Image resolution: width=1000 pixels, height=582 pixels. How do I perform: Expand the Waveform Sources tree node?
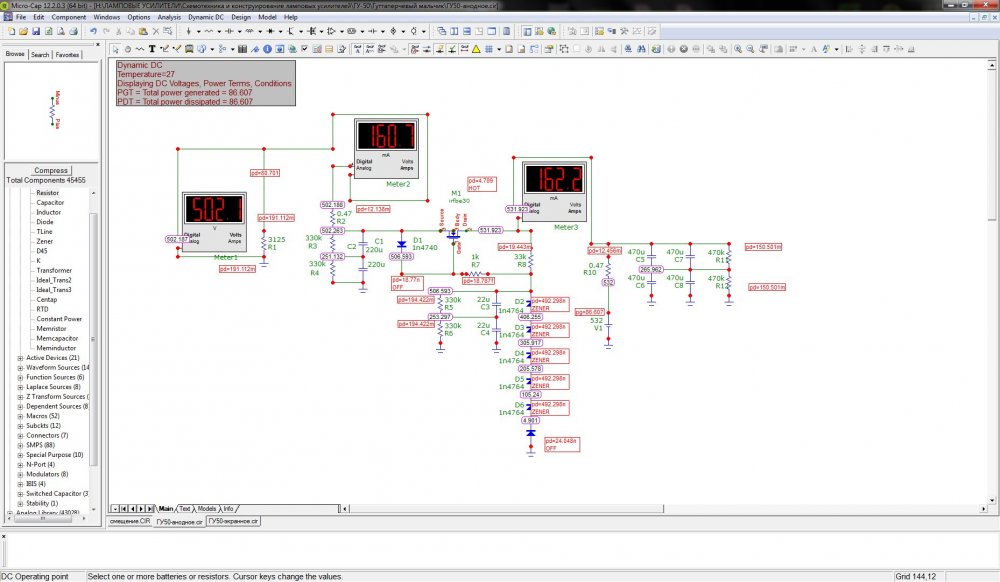point(21,367)
